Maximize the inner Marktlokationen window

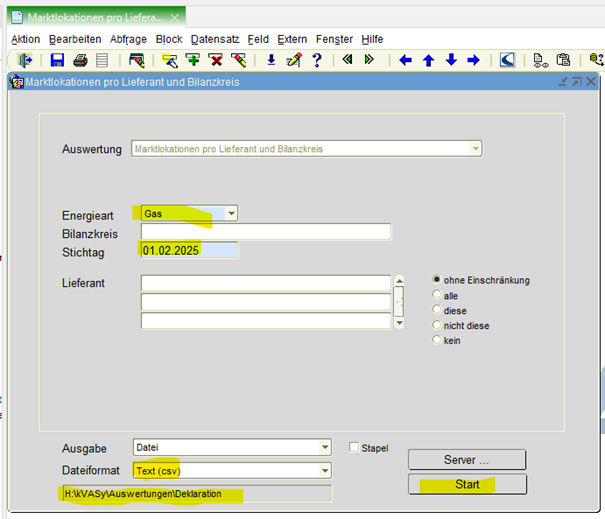(x=577, y=81)
